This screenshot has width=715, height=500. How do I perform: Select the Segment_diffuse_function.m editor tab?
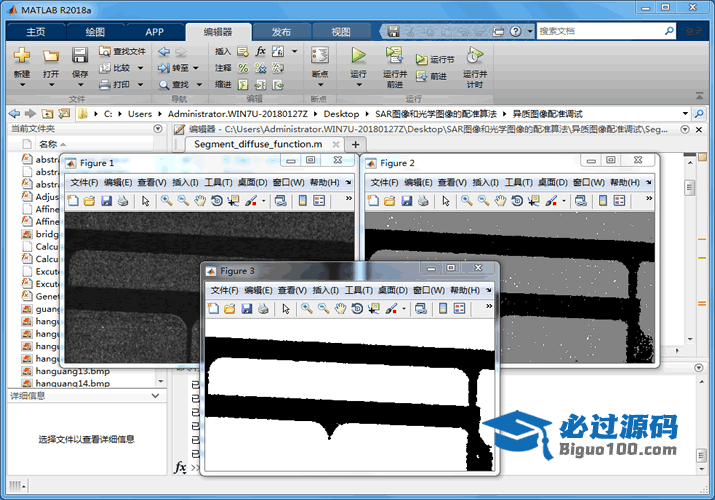point(258,144)
